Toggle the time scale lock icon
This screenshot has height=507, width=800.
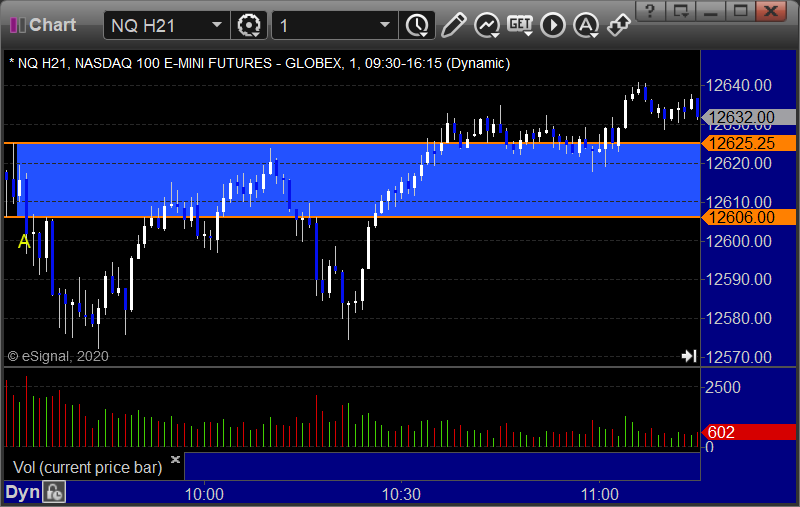[54, 492]
